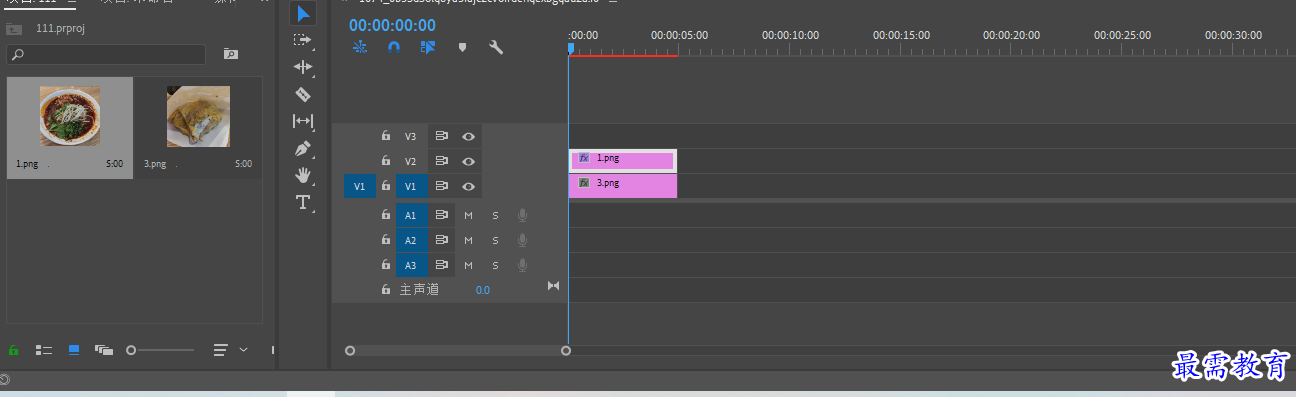The height and width of the screenshot is (397, 1296).
Task: Toggle sync lock for track V1
Action: coord(441,186)
